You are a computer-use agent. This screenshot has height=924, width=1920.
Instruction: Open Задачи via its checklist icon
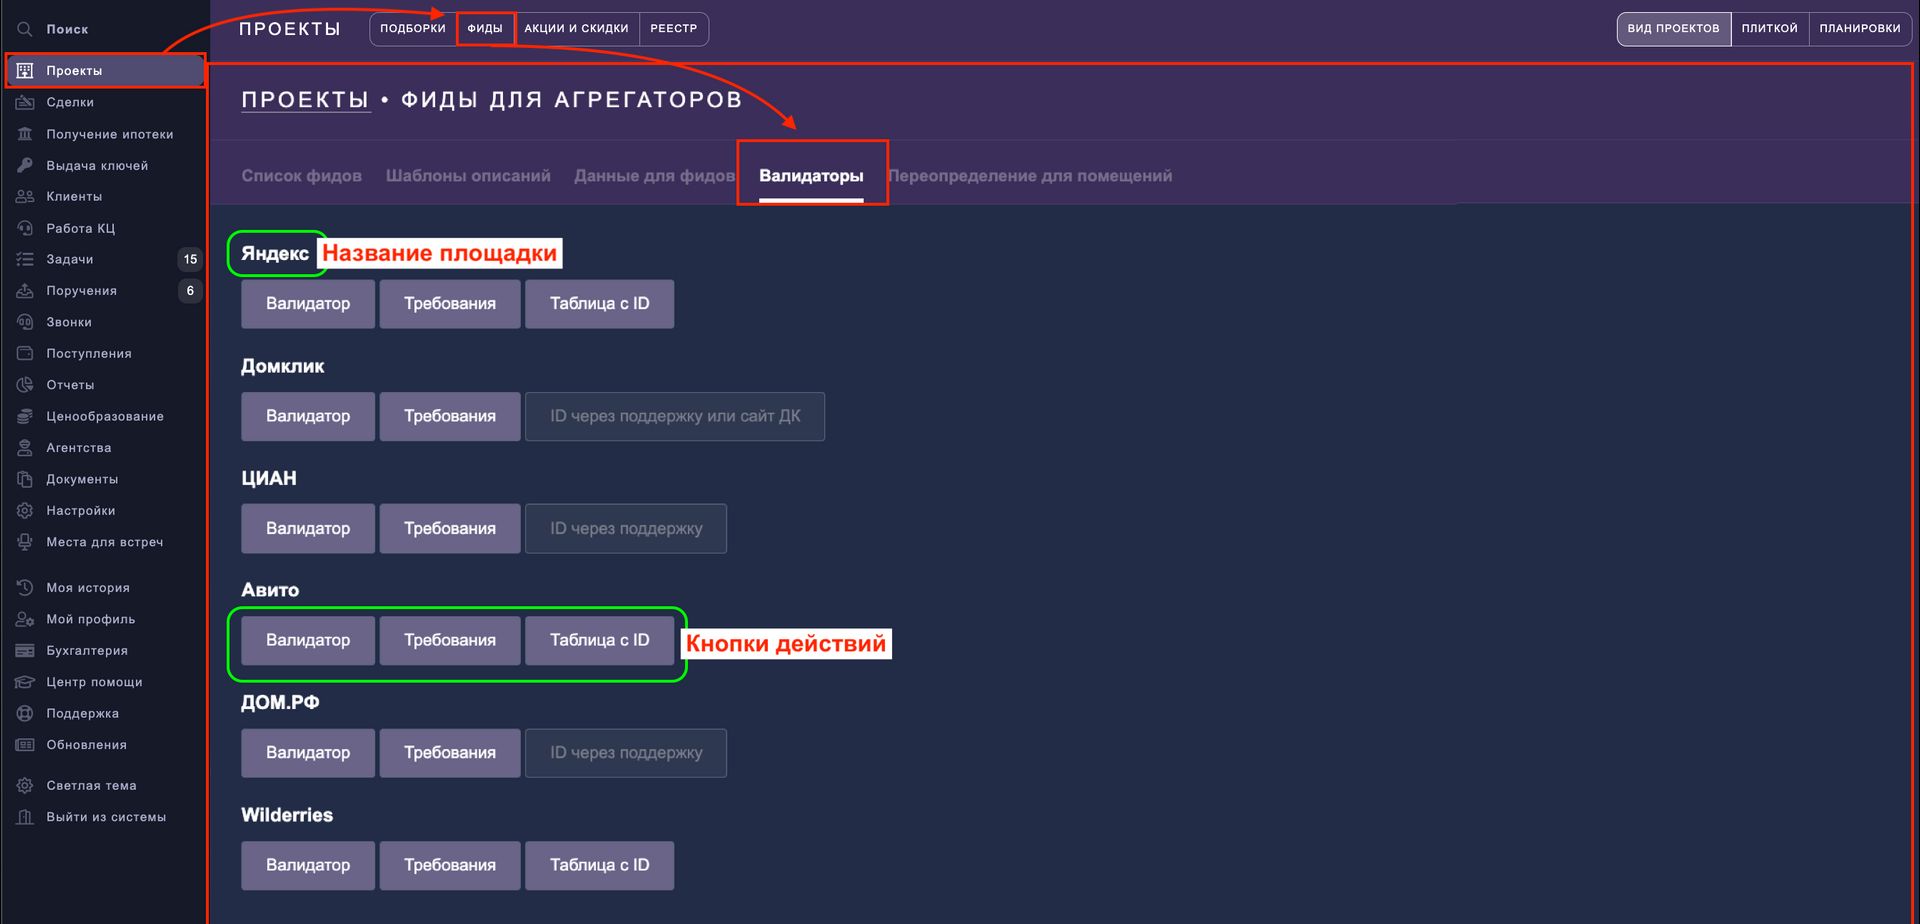tap(25, 259)
